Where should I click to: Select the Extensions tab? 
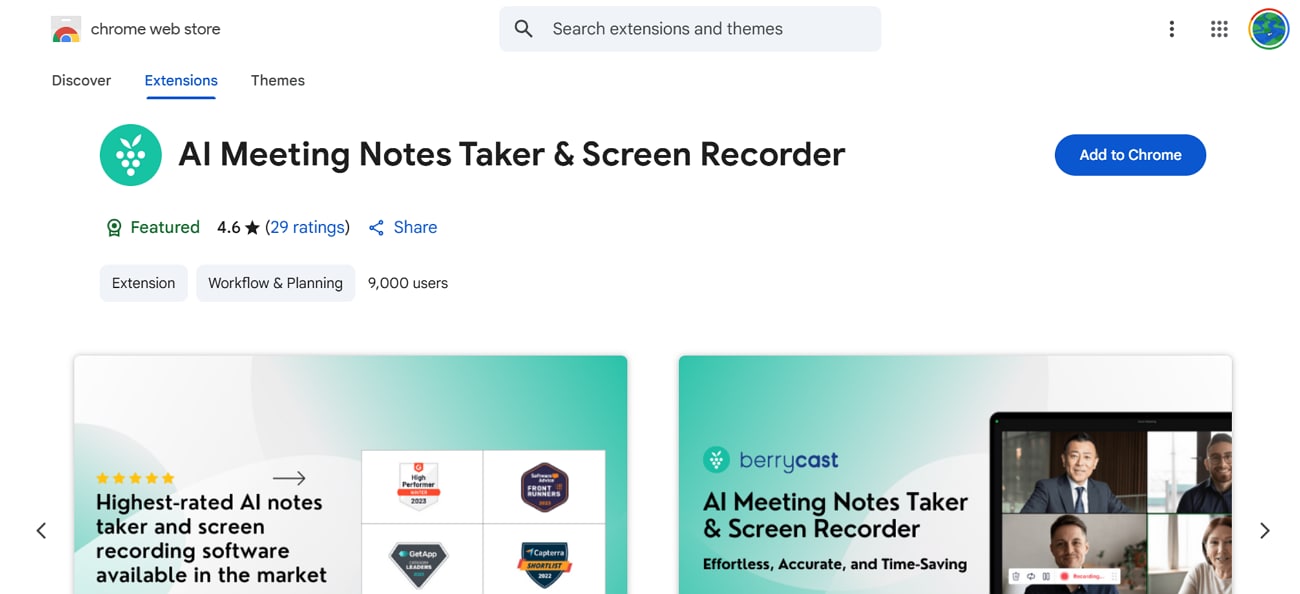(181, 81)
